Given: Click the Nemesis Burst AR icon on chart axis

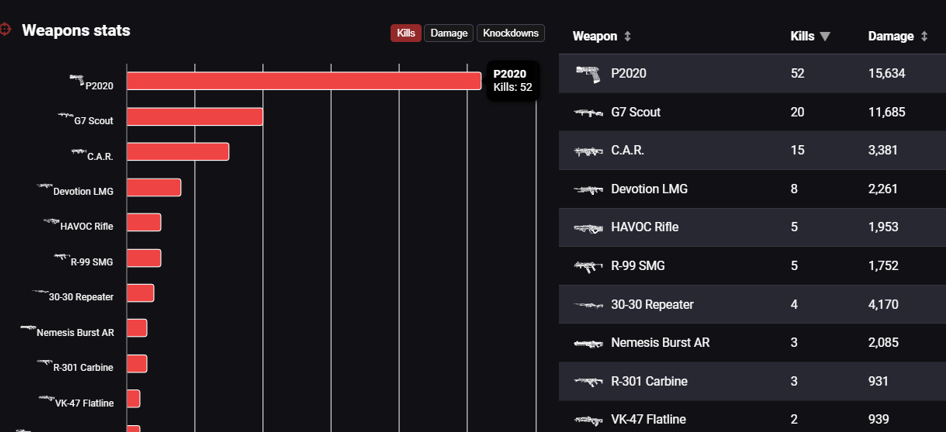Looking at the screenshot, I should point(28,328).
